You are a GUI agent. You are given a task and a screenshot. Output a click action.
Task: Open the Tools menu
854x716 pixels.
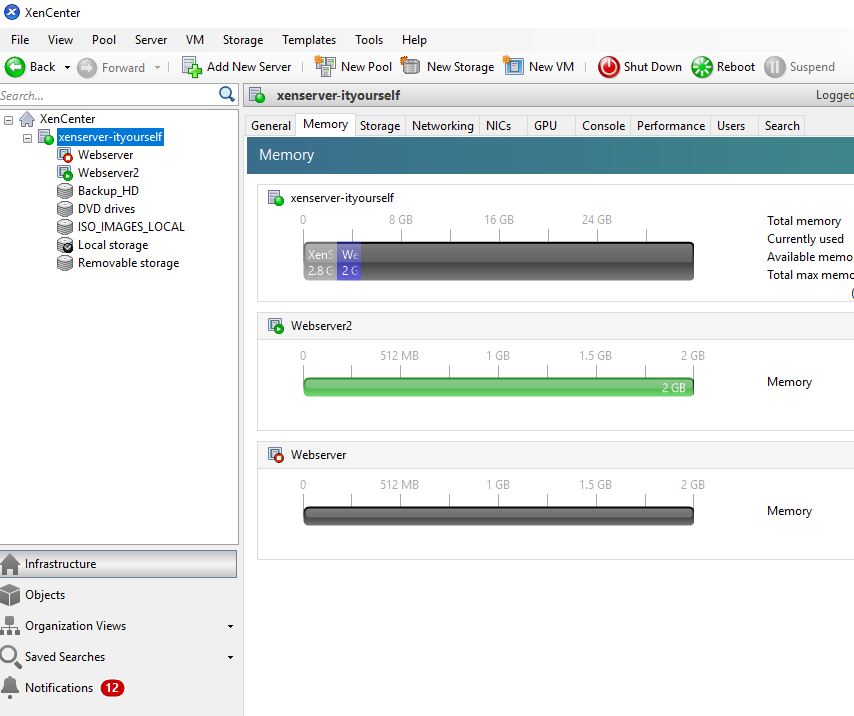tap(369, 40)
